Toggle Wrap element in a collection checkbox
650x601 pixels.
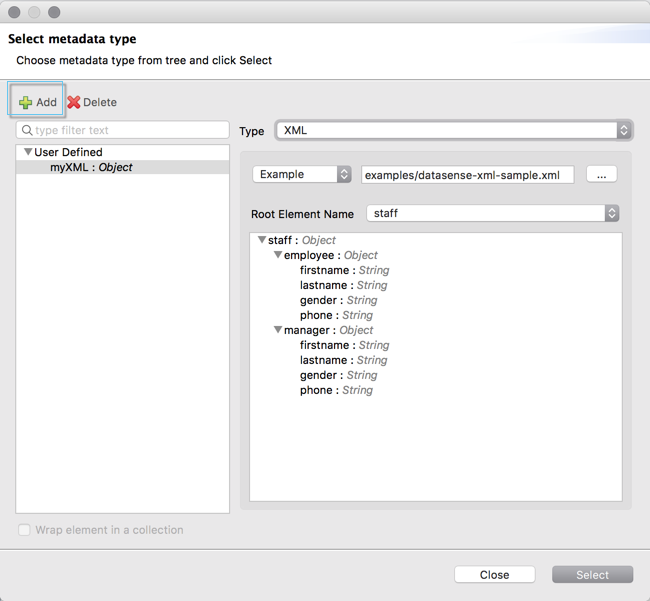pos(25,530)
